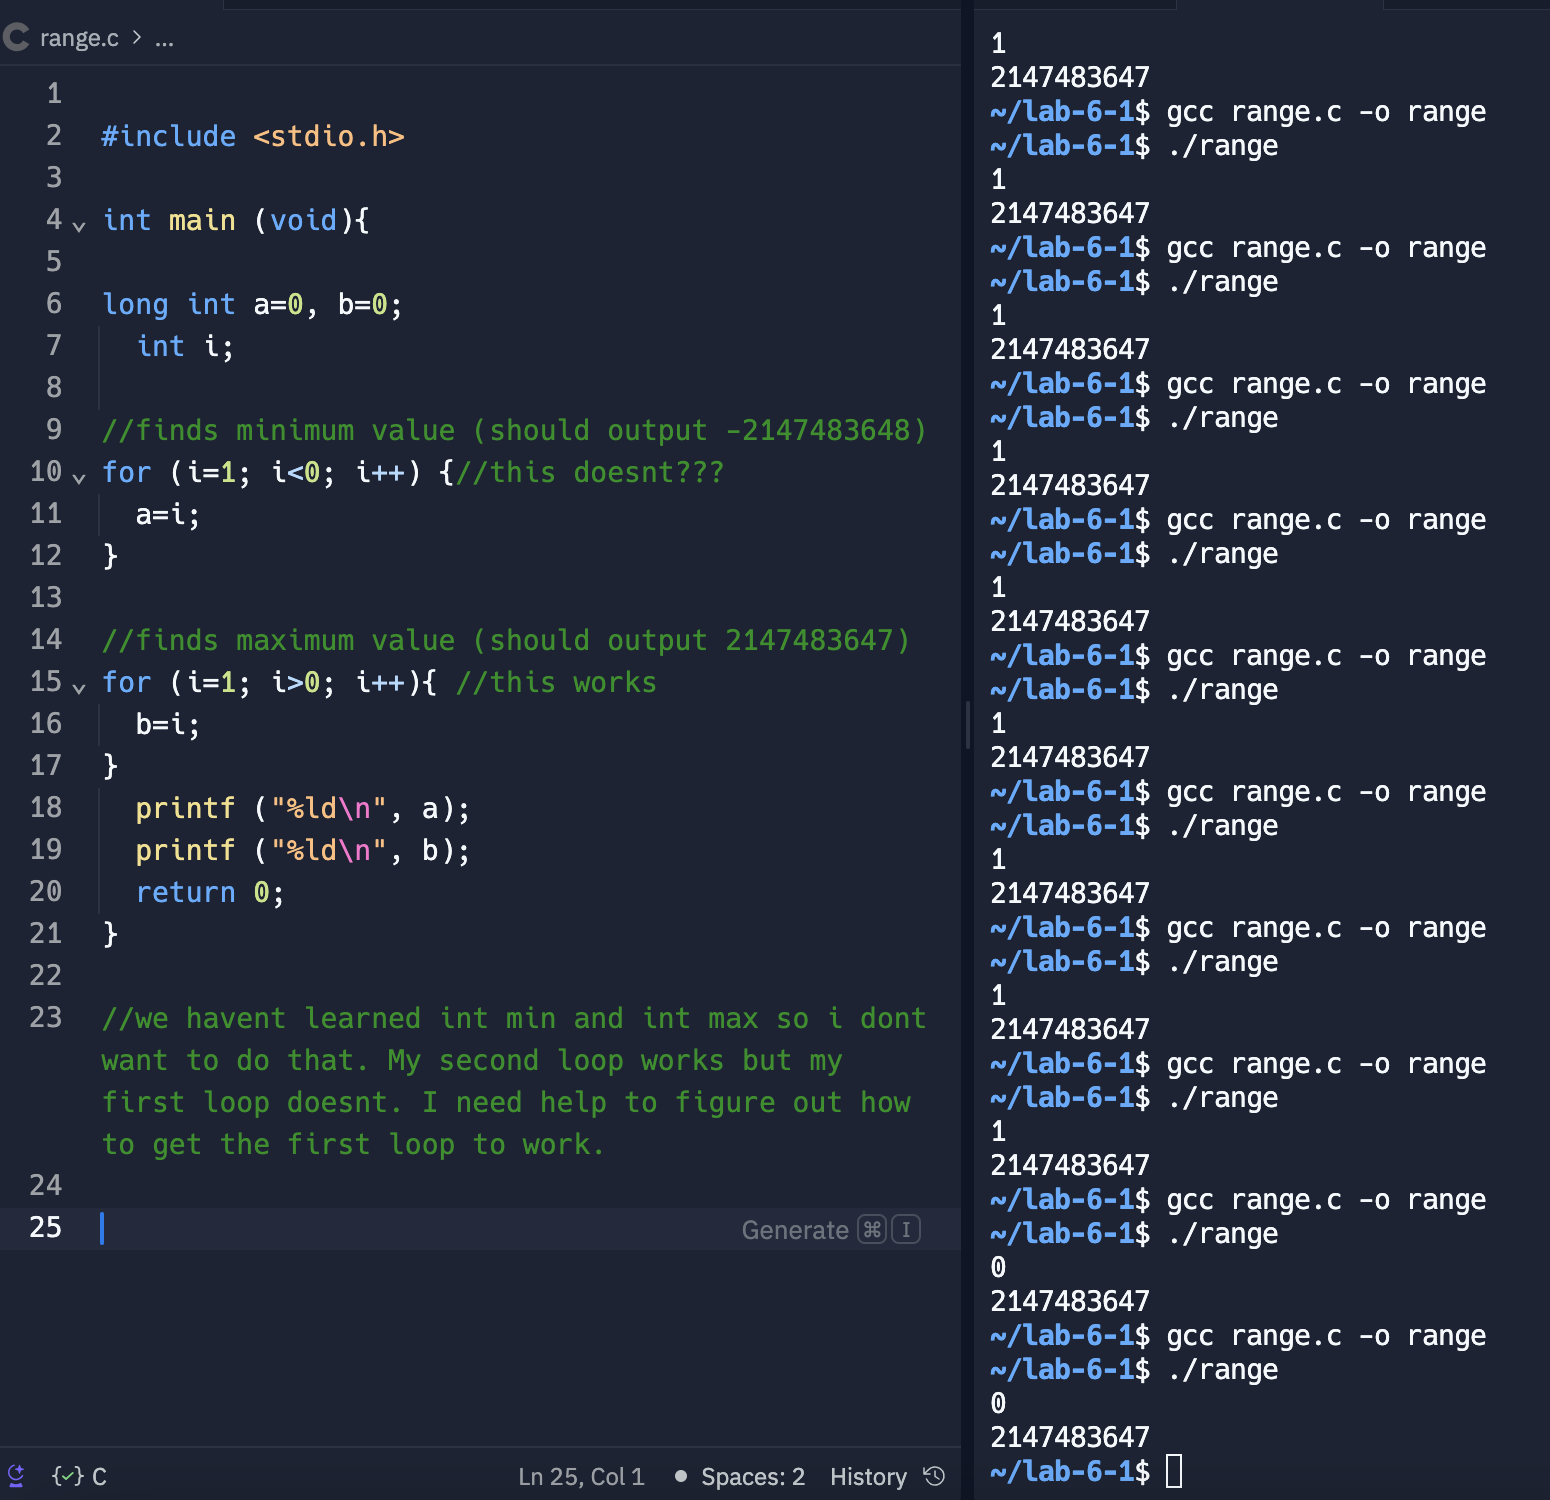Click the C file icon in the breadcrumb bar
This screenshot has width=1550, height=1500.
[15, 37]
